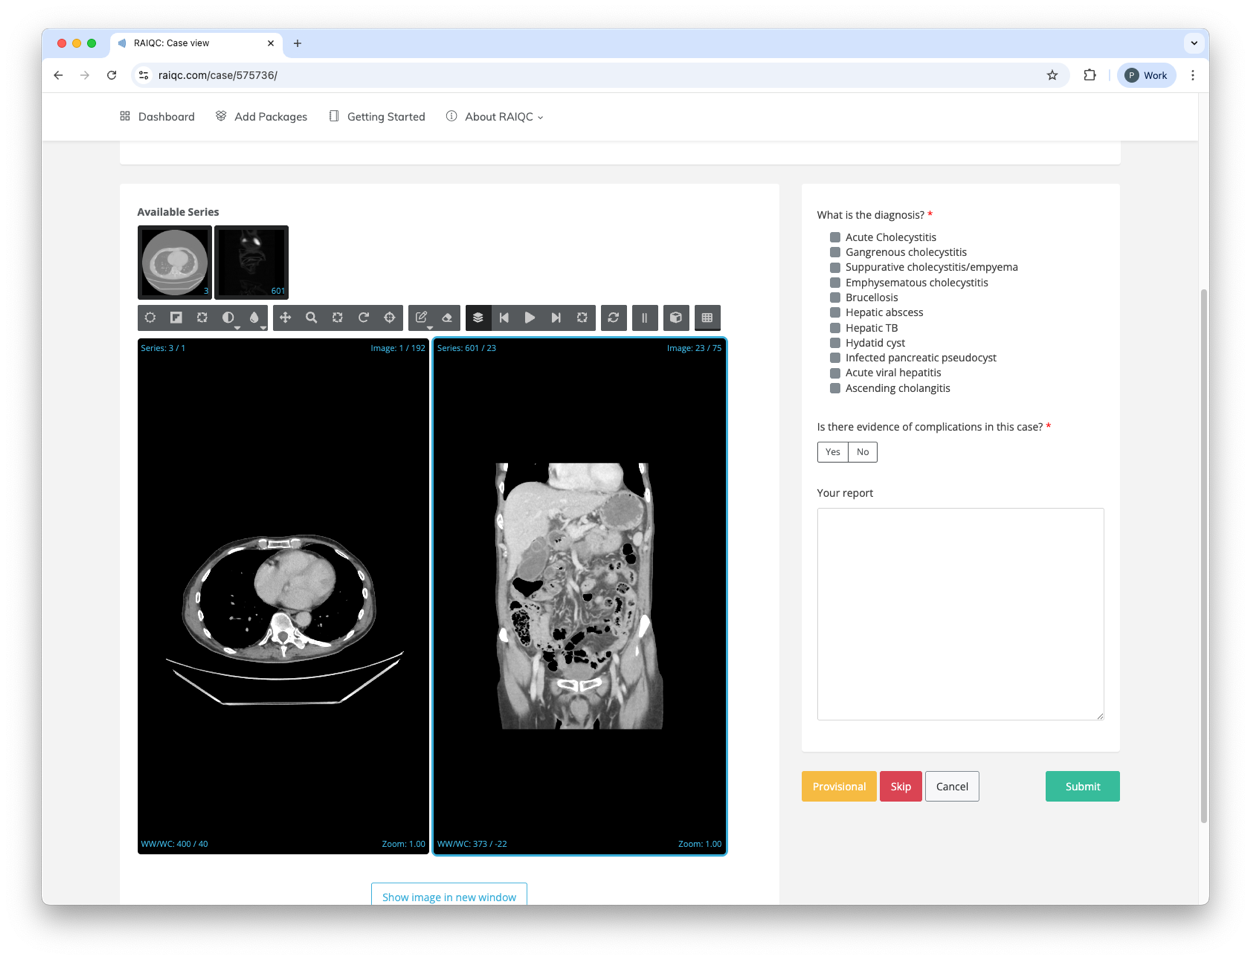The height and width of the screenshot is (960, 1251).
Task: Check the Hepatic abscess option
Action: point(835,312)
